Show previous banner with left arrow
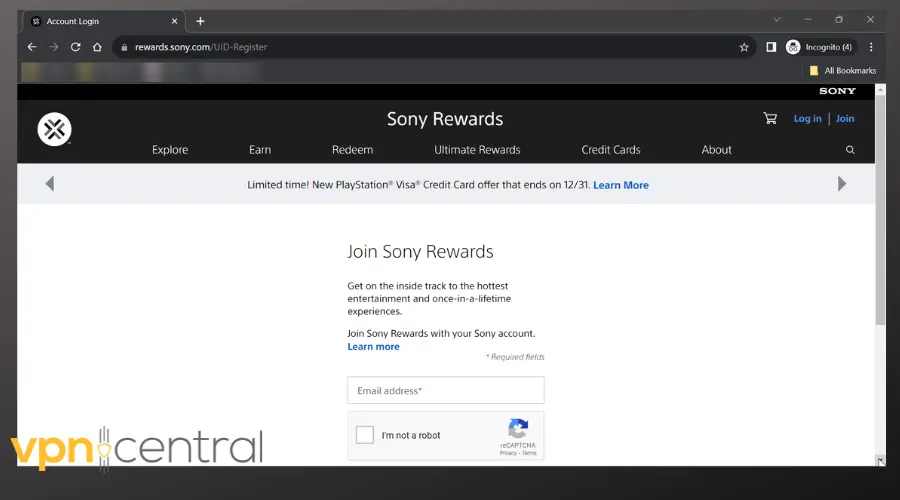 (x=50, y=184)
